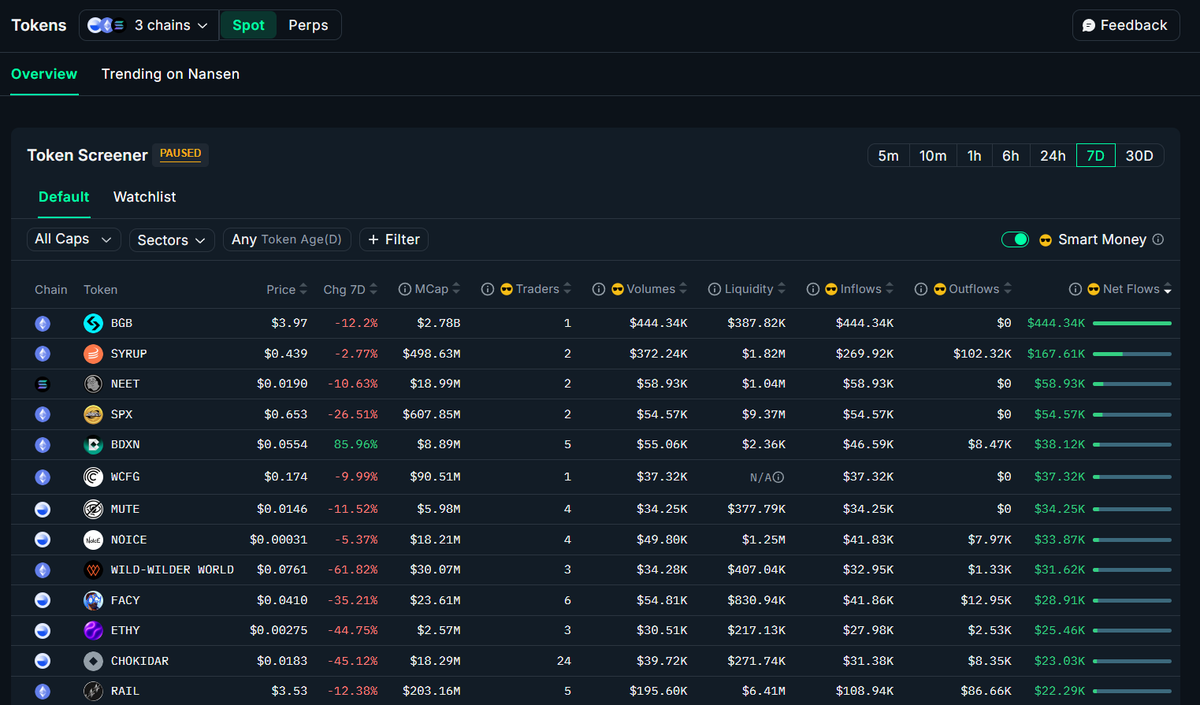The width and height of the screenshot is (1200, 705).
Task: Open the 3 chains selector dropdown
Action: pyautogui.click(x=149, y=25)
